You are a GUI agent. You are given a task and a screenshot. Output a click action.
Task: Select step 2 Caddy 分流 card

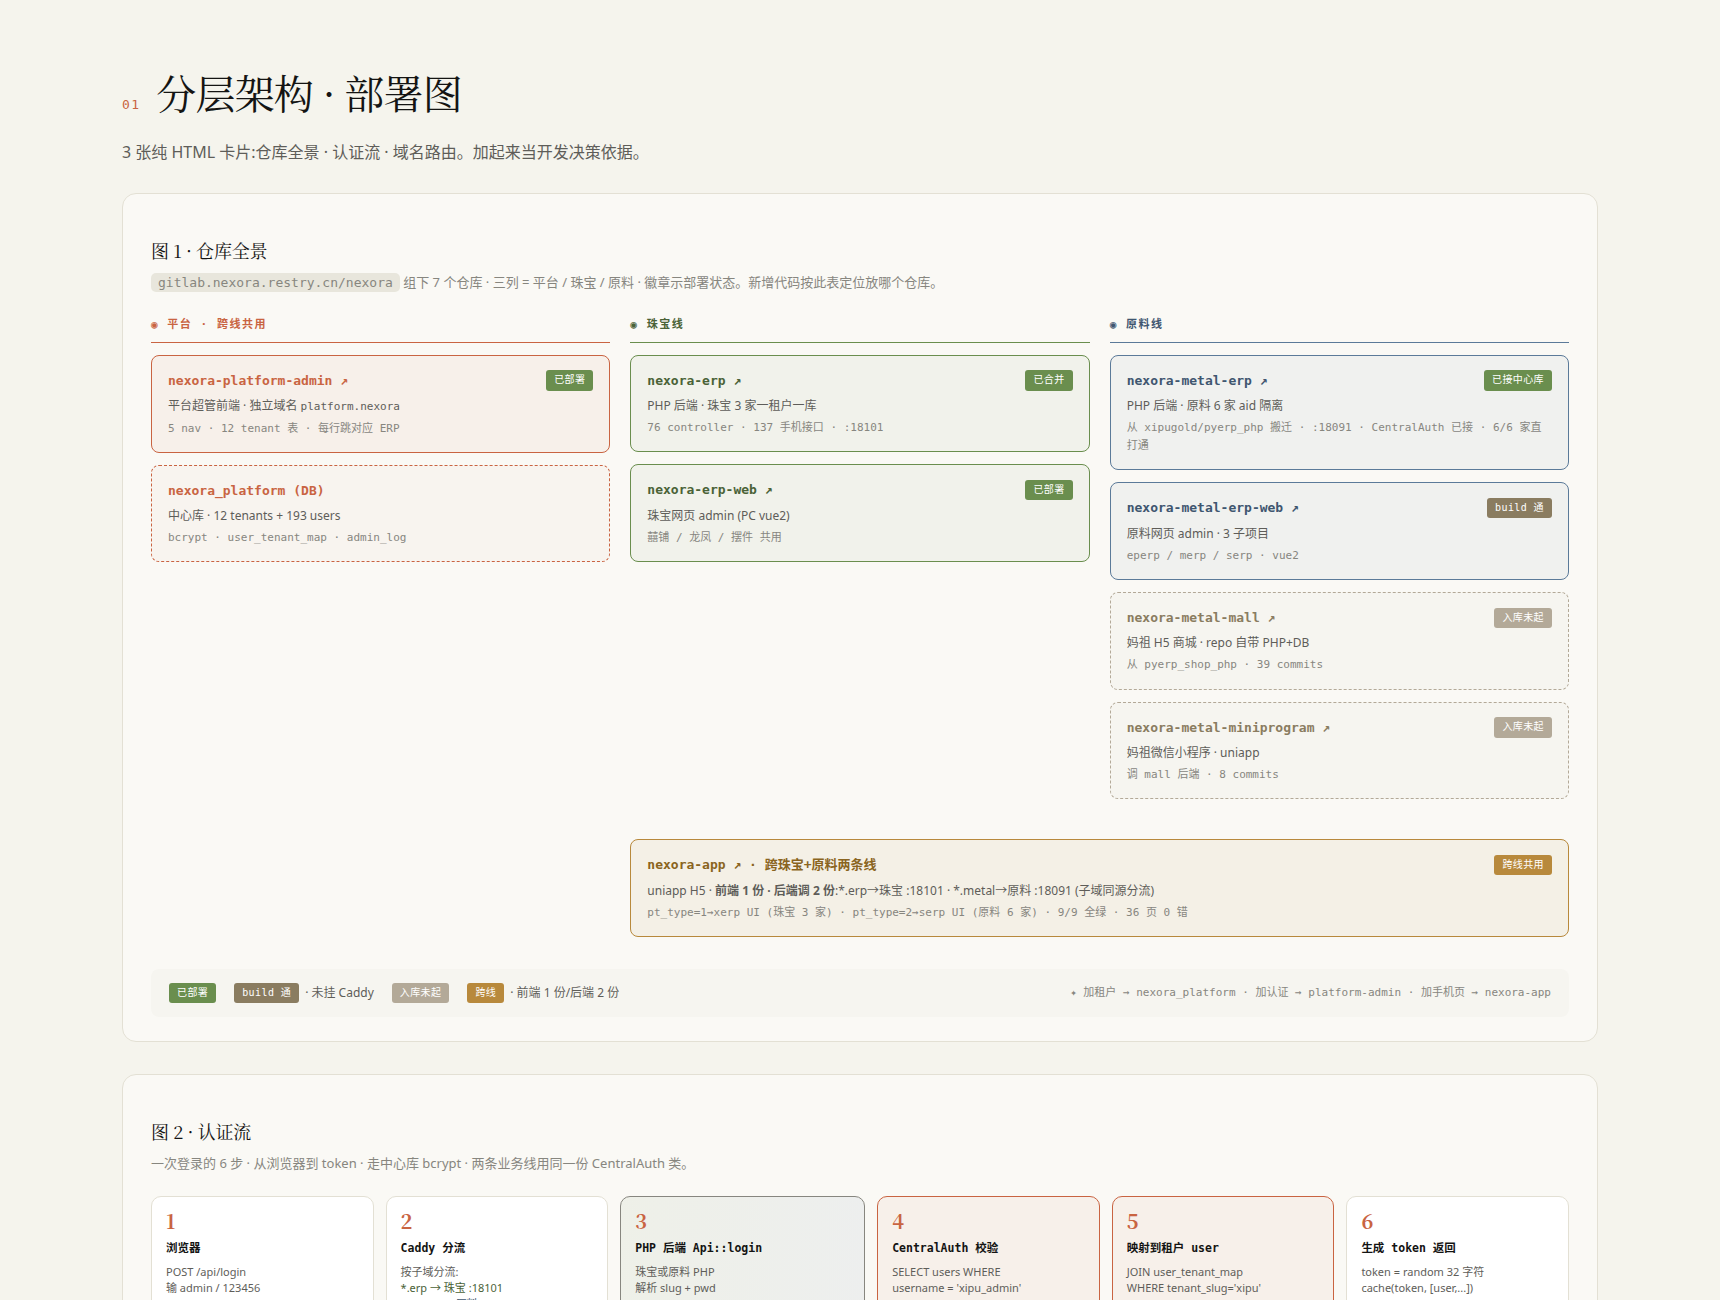point(497,1248)
